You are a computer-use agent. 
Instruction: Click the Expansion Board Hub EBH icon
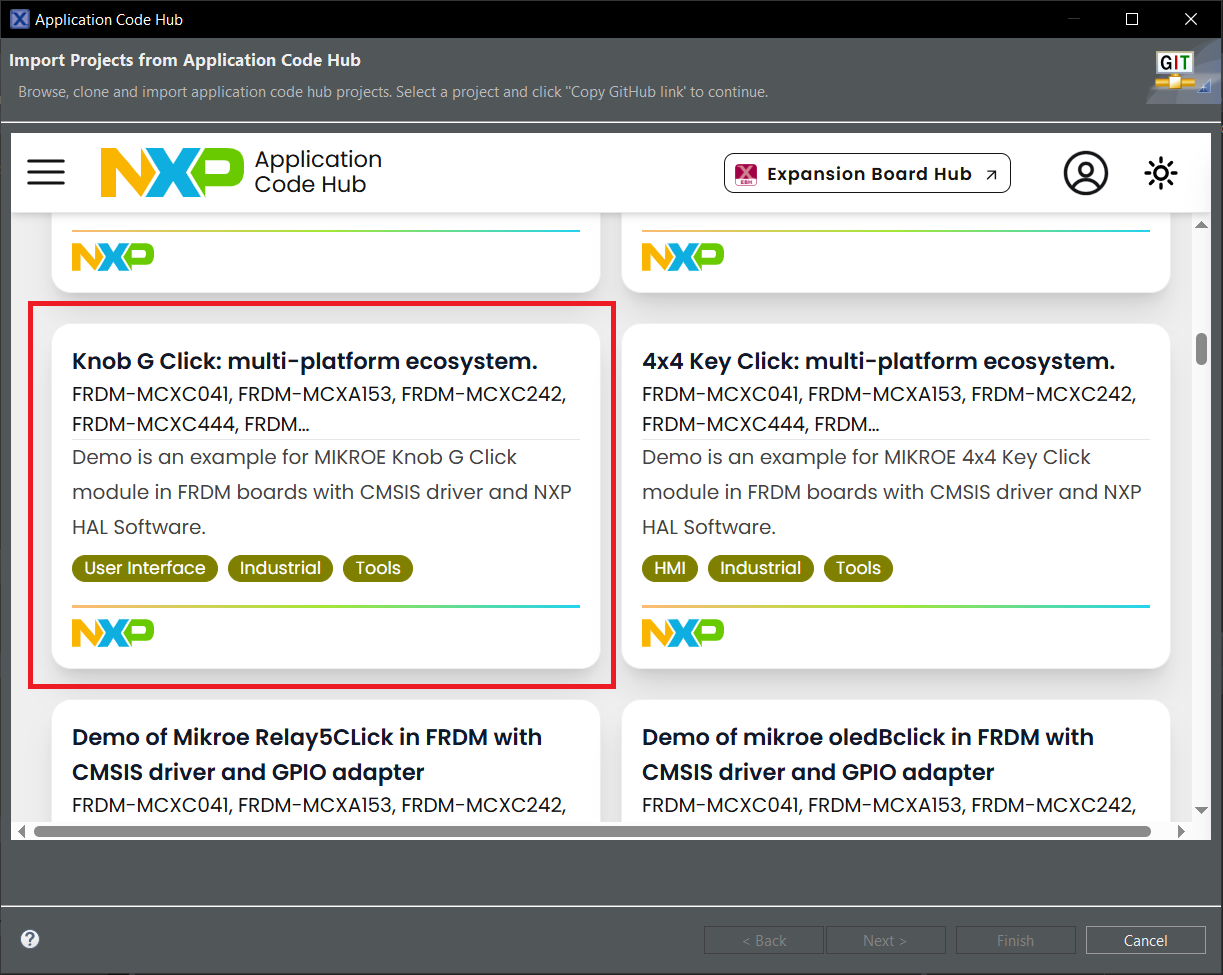point(746,174)
